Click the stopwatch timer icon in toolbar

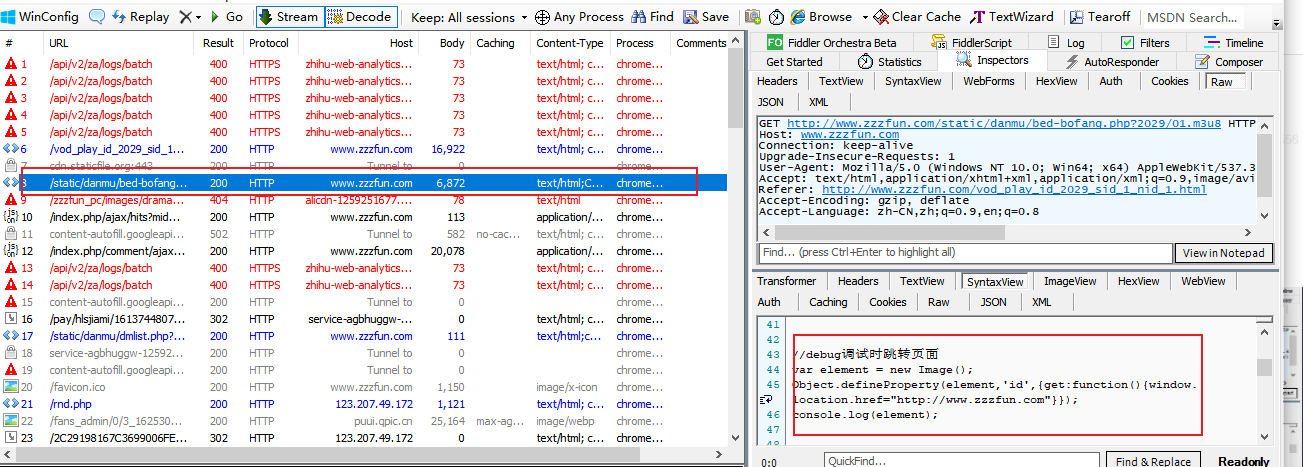(x=777, y=17)
